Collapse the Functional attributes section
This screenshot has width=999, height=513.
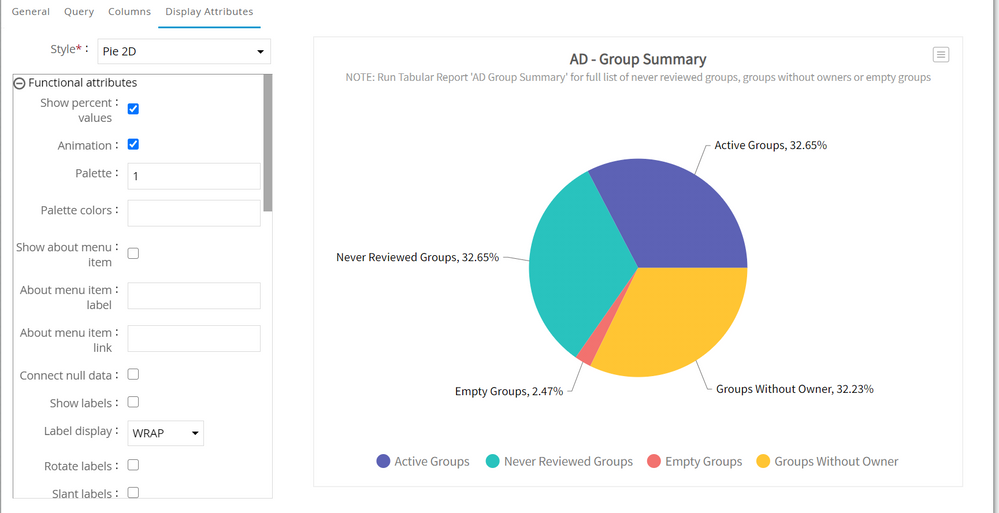pyautogui.click(x=19, y=83)
